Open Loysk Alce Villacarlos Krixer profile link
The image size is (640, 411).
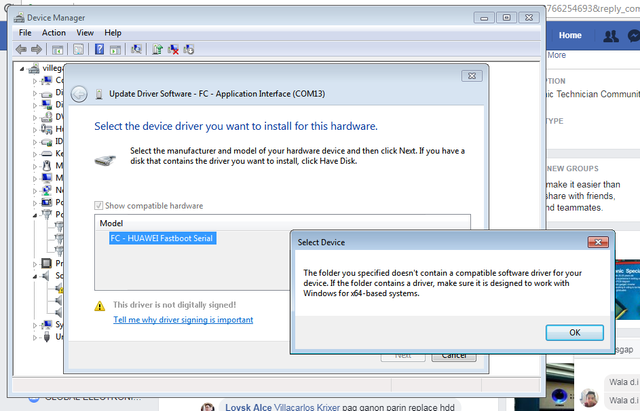(x=282, y=407)
